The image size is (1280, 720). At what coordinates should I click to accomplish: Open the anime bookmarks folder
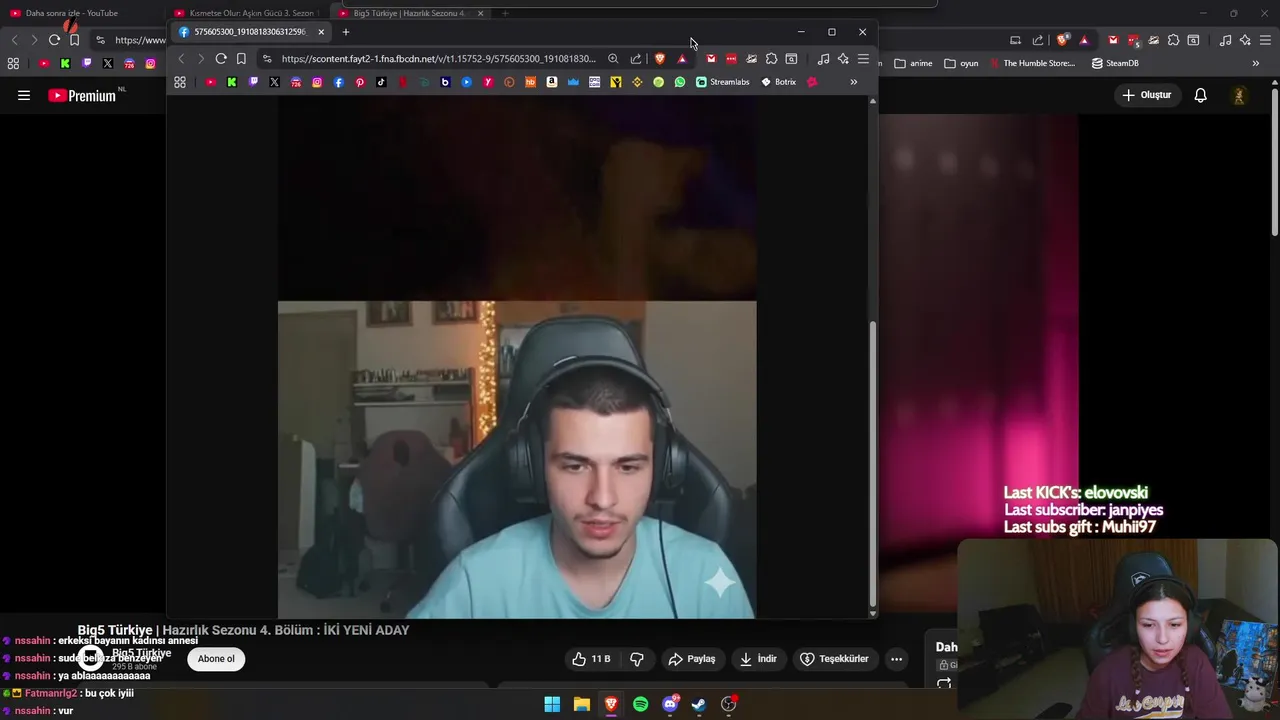point(913,63)
